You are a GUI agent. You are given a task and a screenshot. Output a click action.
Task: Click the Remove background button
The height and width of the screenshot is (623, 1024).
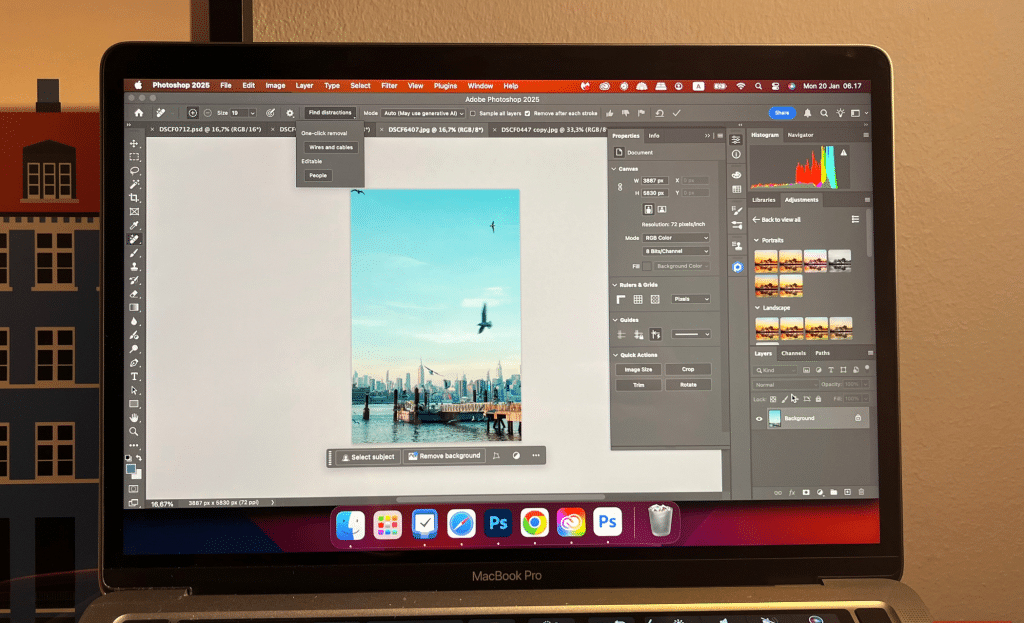[443, 456]
